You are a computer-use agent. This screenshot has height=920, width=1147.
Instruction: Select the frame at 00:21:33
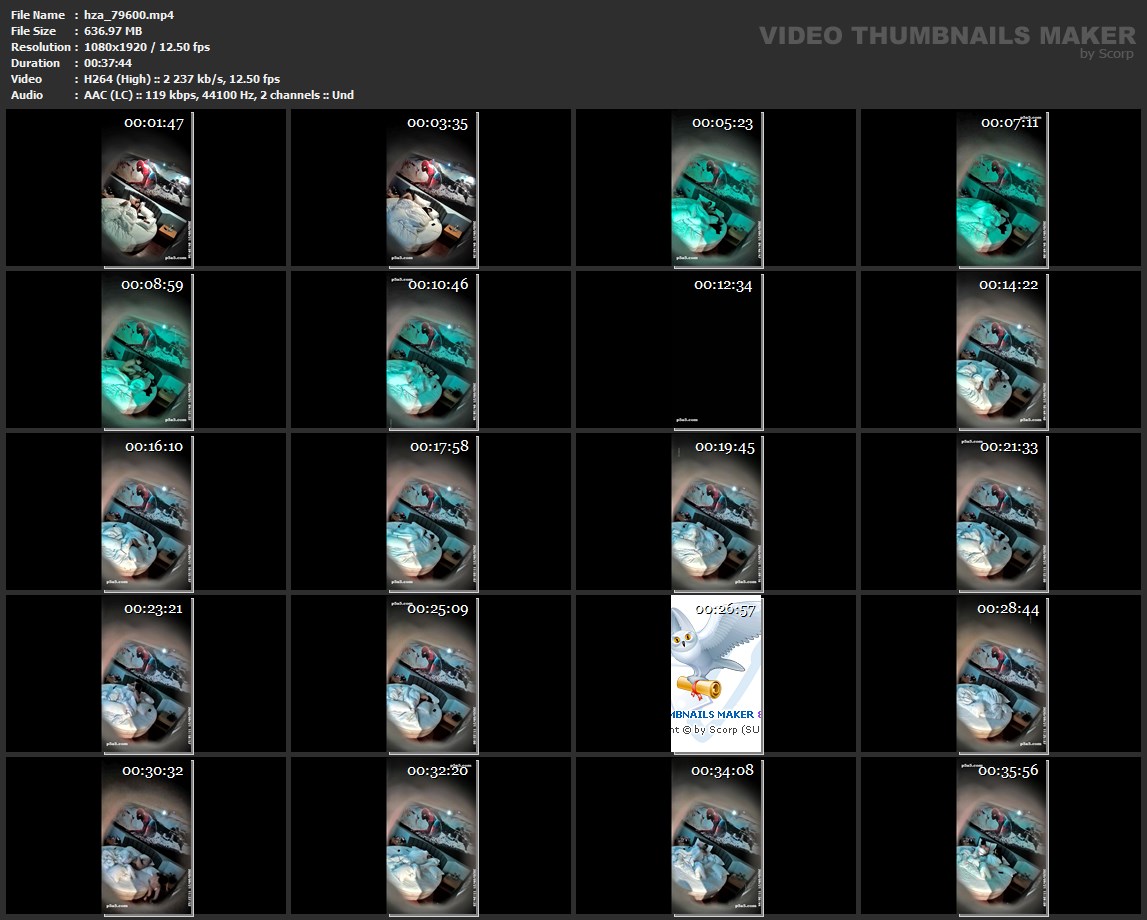pyautogui.click(x=1001, y=512)
